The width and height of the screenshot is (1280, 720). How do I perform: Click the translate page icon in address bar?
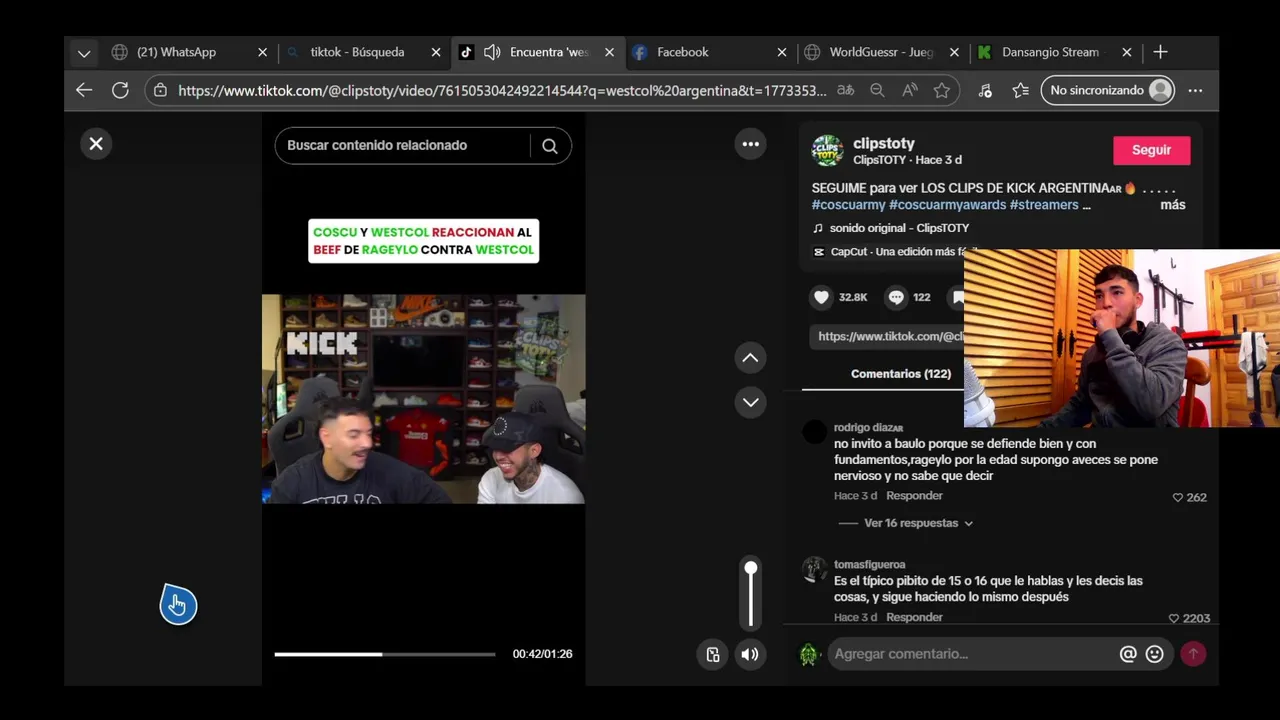[846, 90]
